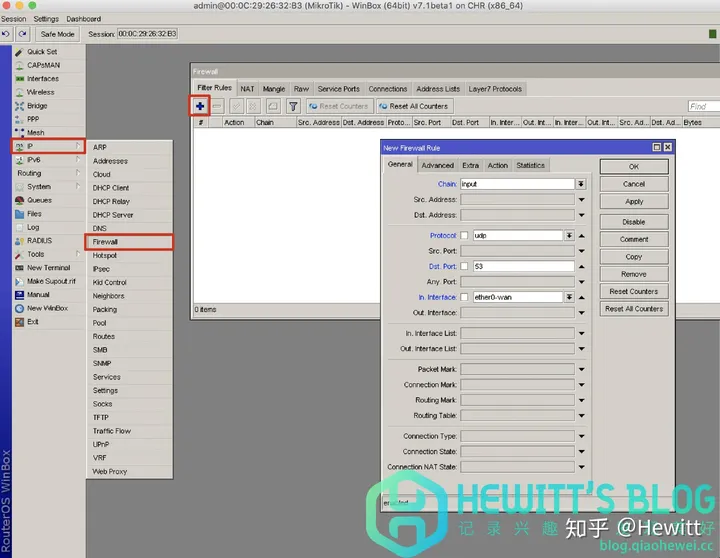The height and width of the screenshot is (558, 720).
Task: Expand the Tools sidebar menu
Action: pyautogui.click(x=48, y=254)
